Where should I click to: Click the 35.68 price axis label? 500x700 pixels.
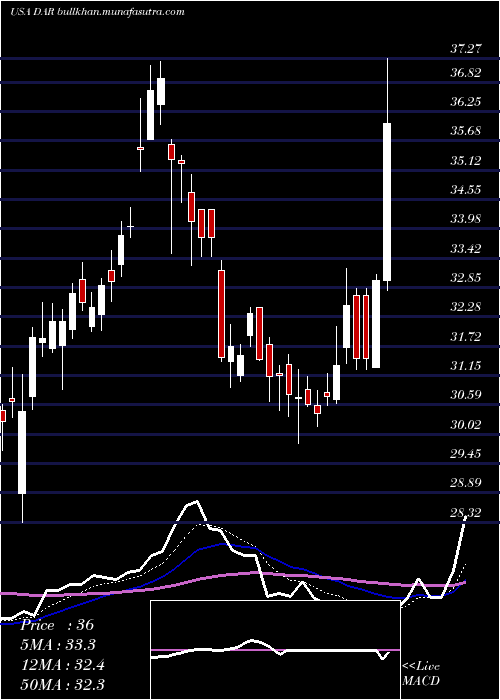466,131
